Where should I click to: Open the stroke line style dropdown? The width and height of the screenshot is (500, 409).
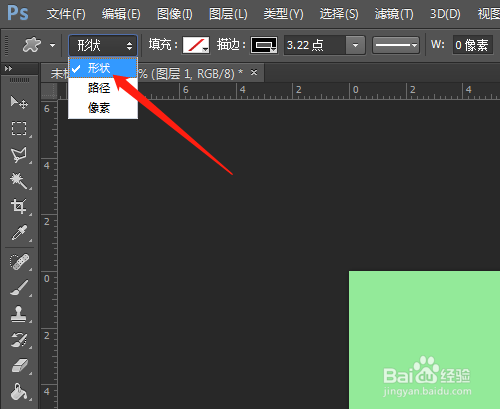coord(396,45)
